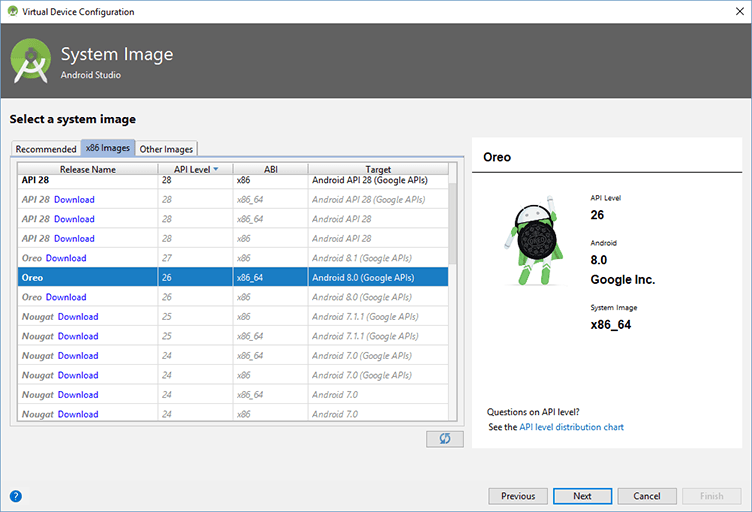
Task: Click API level 27 cell
Action: click(x=196, y=258)
